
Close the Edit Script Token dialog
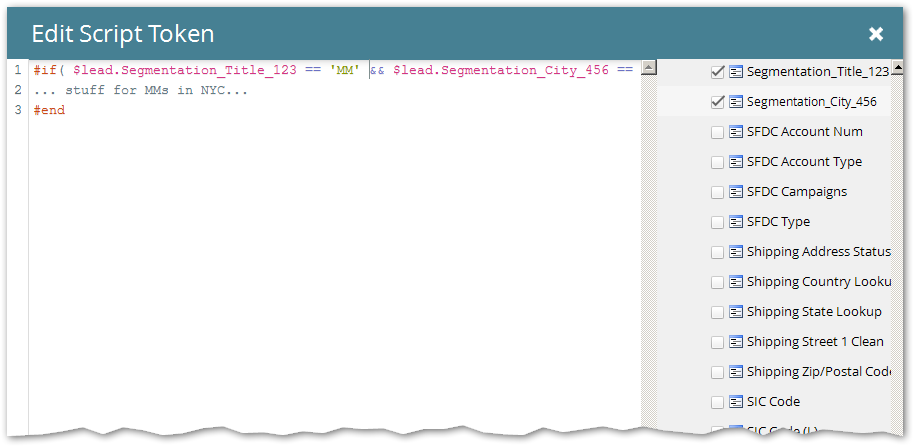click(x=876, y=34)
